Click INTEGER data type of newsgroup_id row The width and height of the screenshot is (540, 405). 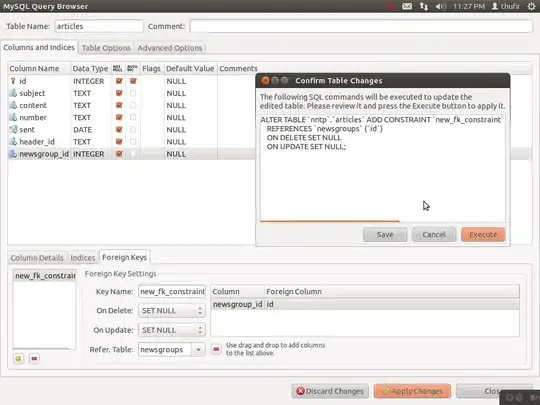pos(89,154)
